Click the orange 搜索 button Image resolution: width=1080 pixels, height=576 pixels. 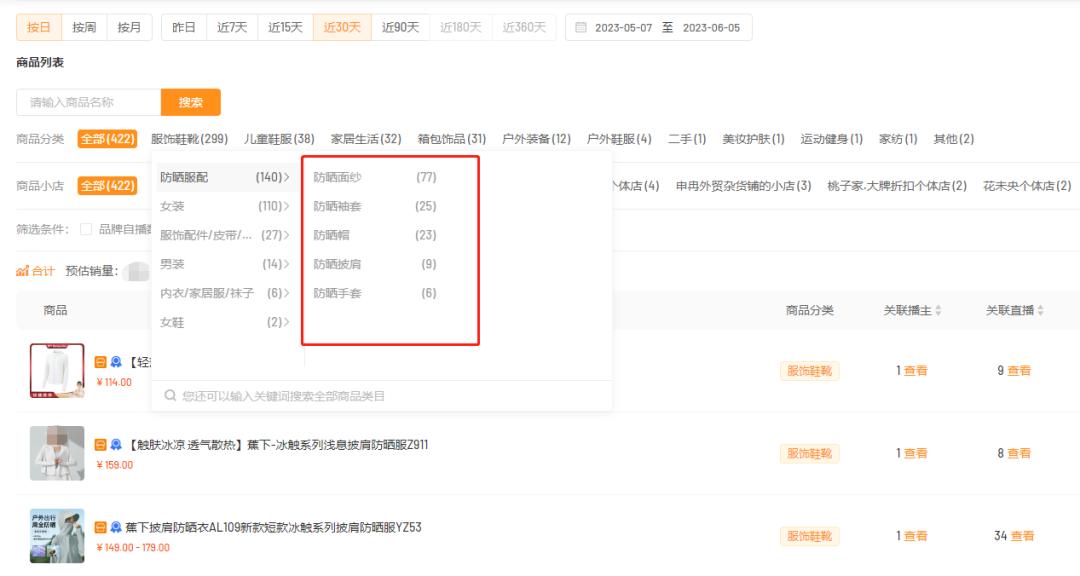pyautogui.click(x=191, y=102)
